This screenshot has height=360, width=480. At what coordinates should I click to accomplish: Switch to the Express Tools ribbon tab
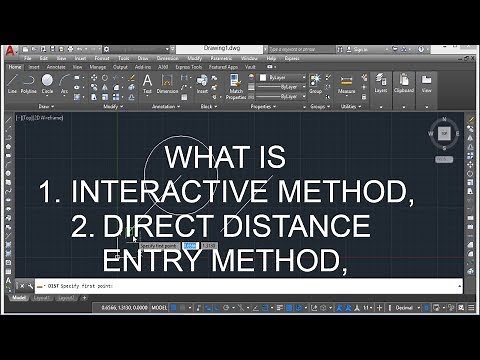click(x=189, y=67)
